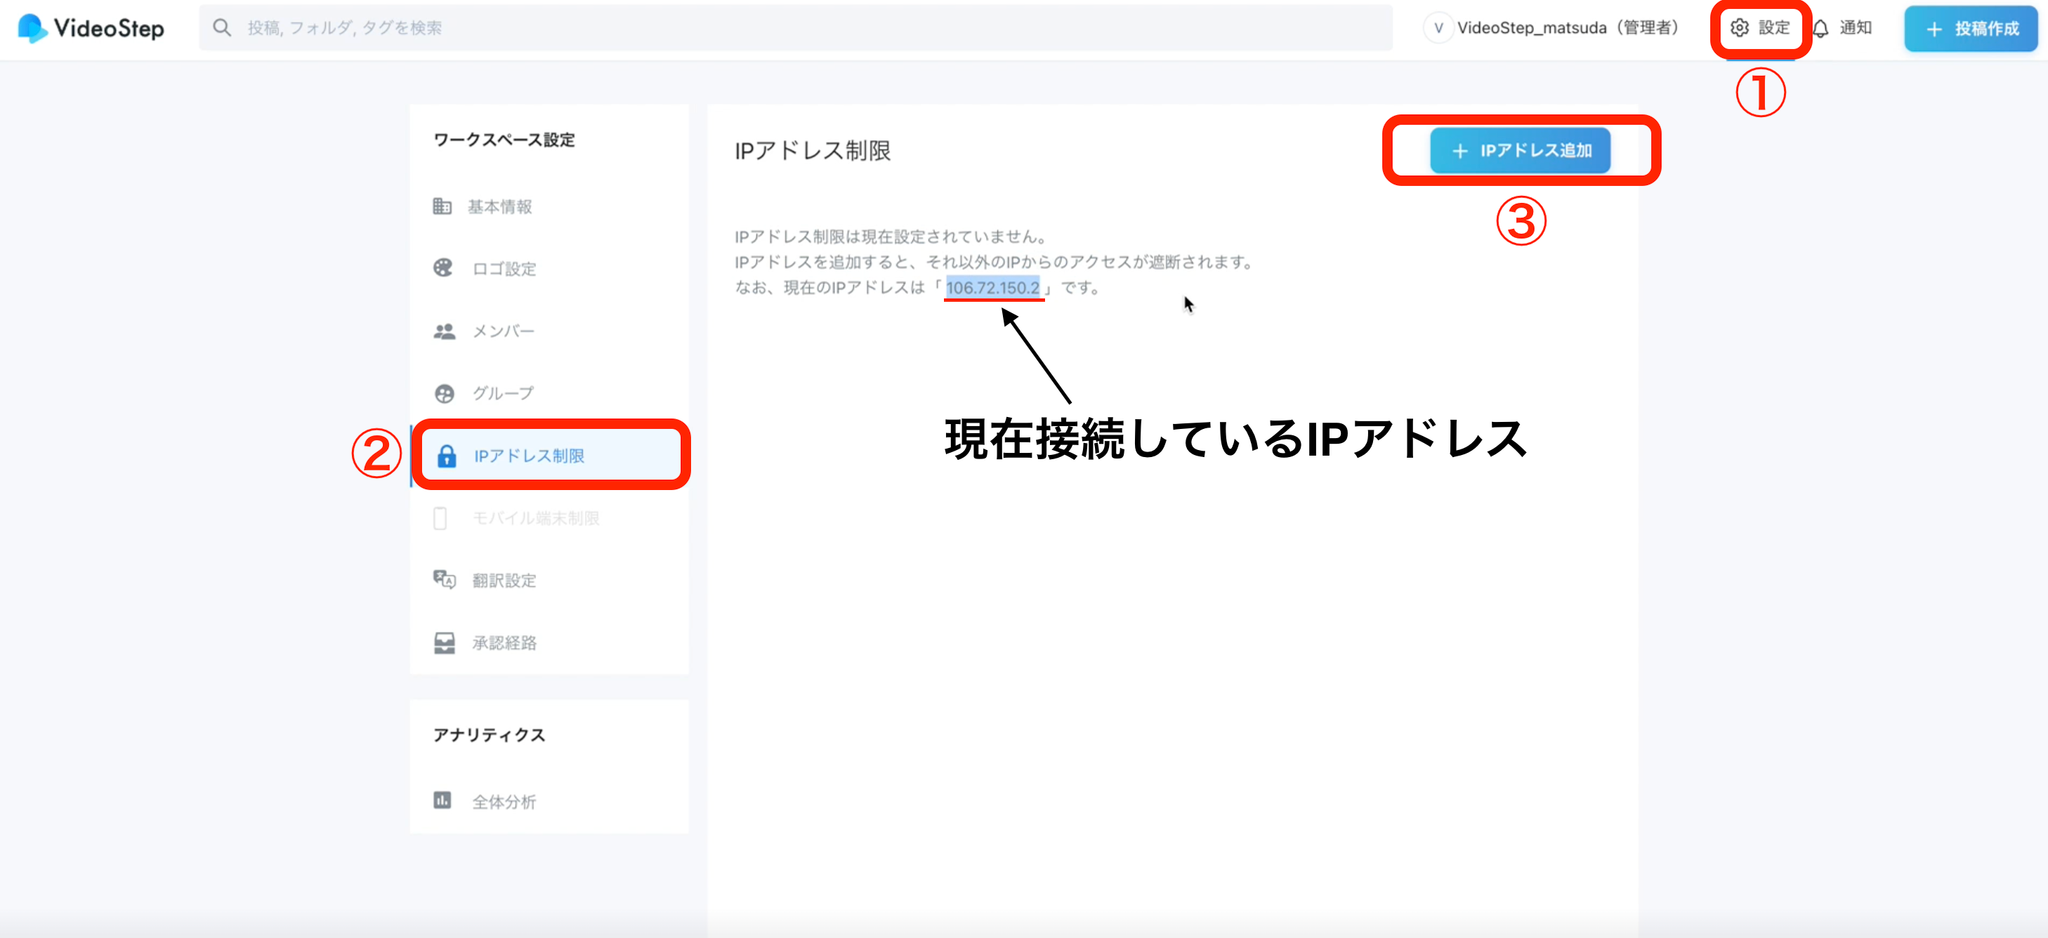The width and height of the screenshot is (2048, 938).
Task: Click the 全体分析 chart icon
Action: tap(442, 801)
